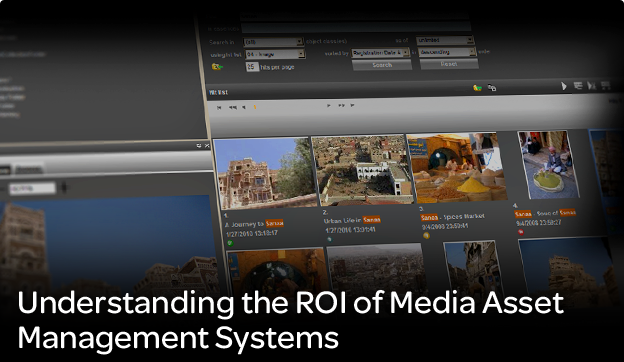This screenshot has width=624, height=362.
Task: Click the play arrow icon in hit list toolbar
Action: point(564,86)
